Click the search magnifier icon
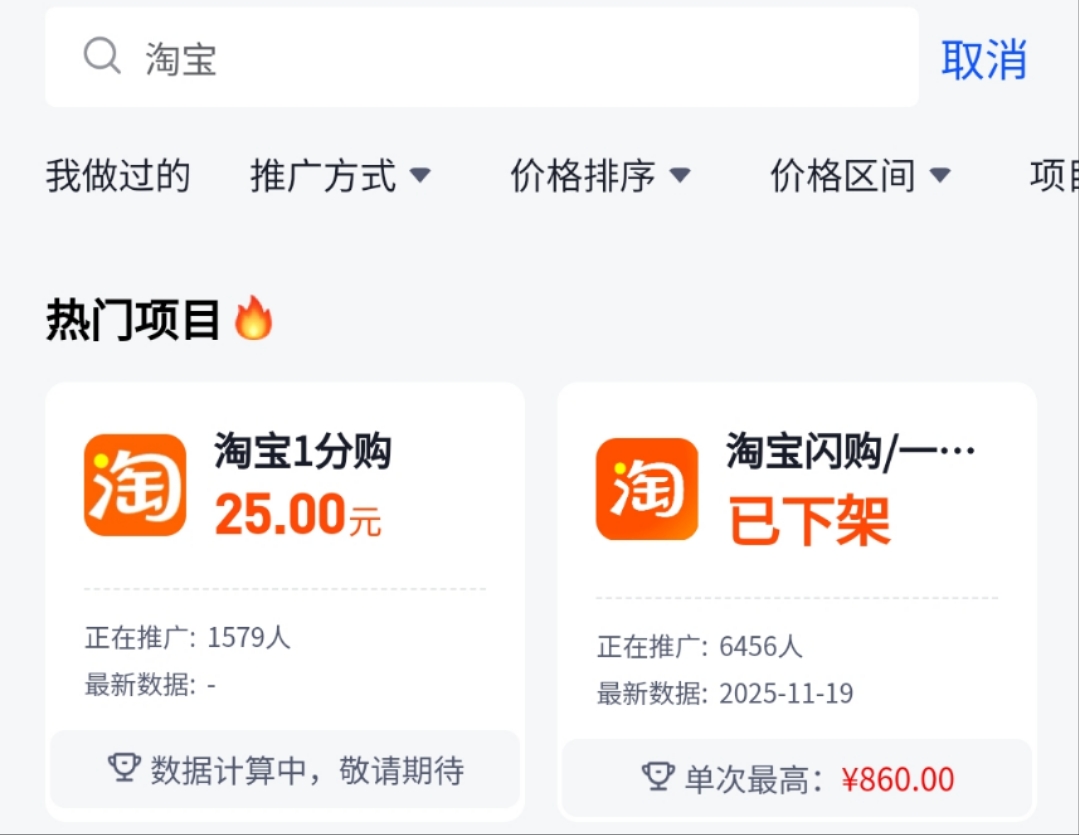This screenshot has width=1079, height=835. (x=102, y=56)
